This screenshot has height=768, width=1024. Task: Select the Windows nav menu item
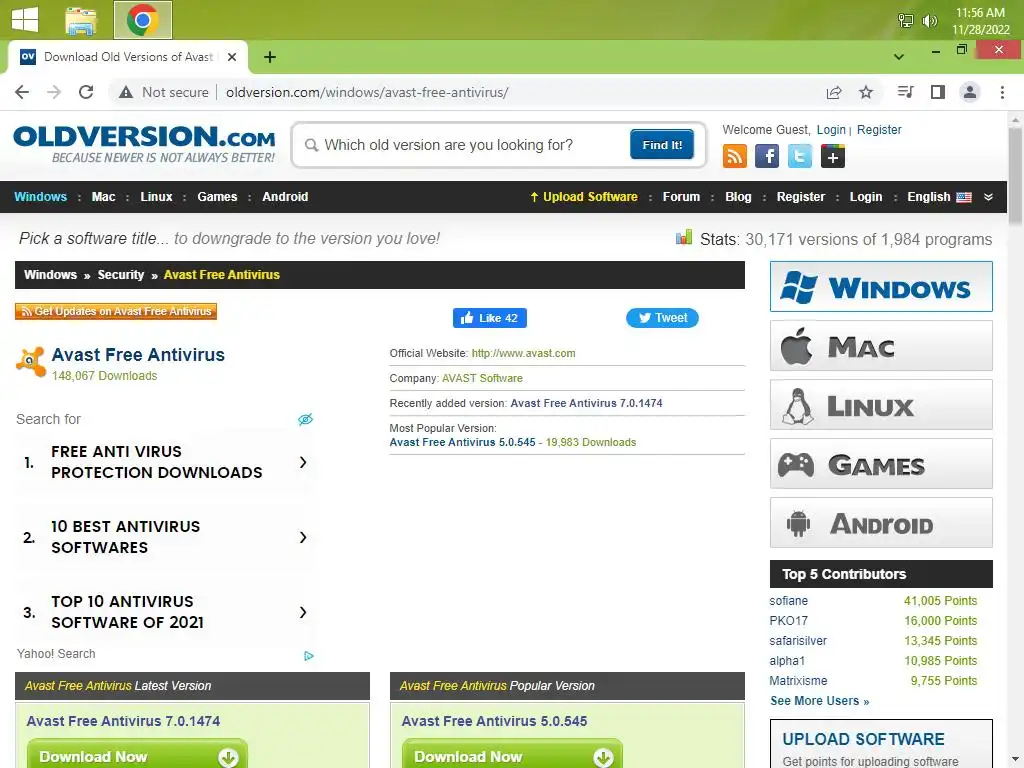point(40,197)
